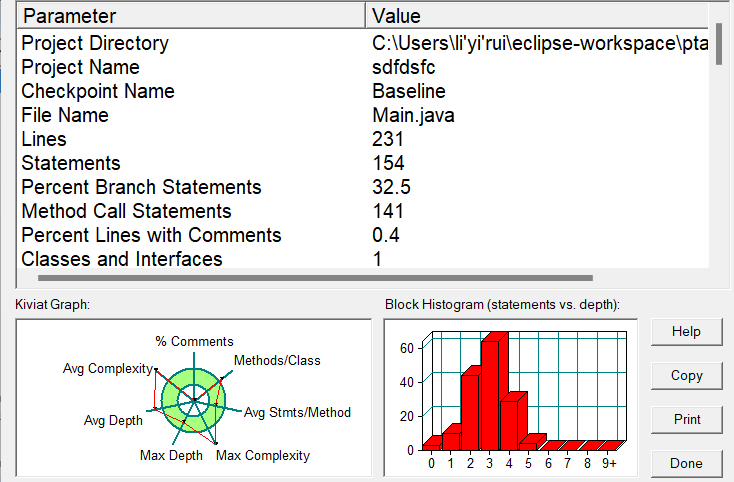Select the Project Directory row
This screenshot has height=482, width=734.
click(363, 44)
